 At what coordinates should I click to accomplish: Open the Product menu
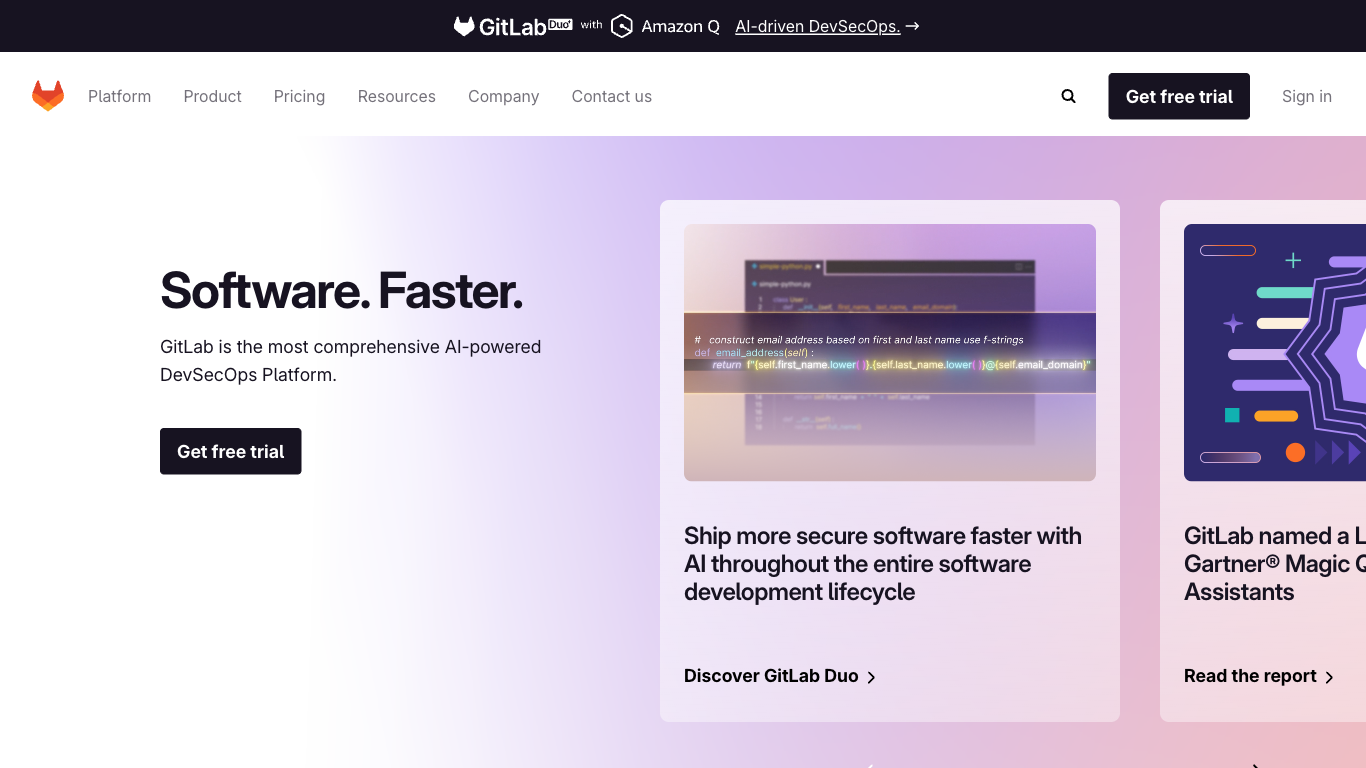[212, 96]
